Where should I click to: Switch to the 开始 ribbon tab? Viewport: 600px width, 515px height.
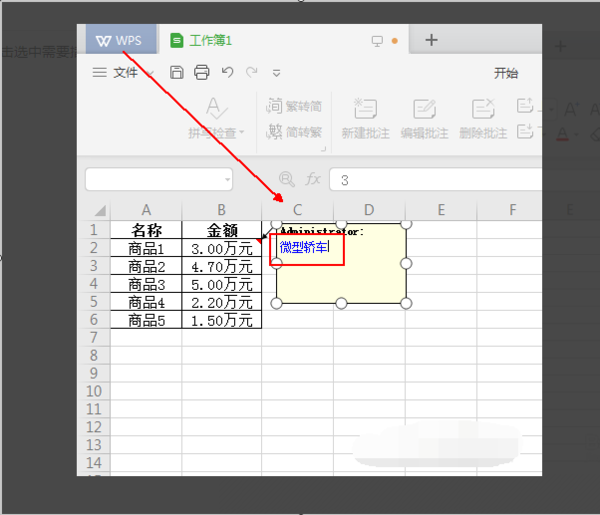506,73
